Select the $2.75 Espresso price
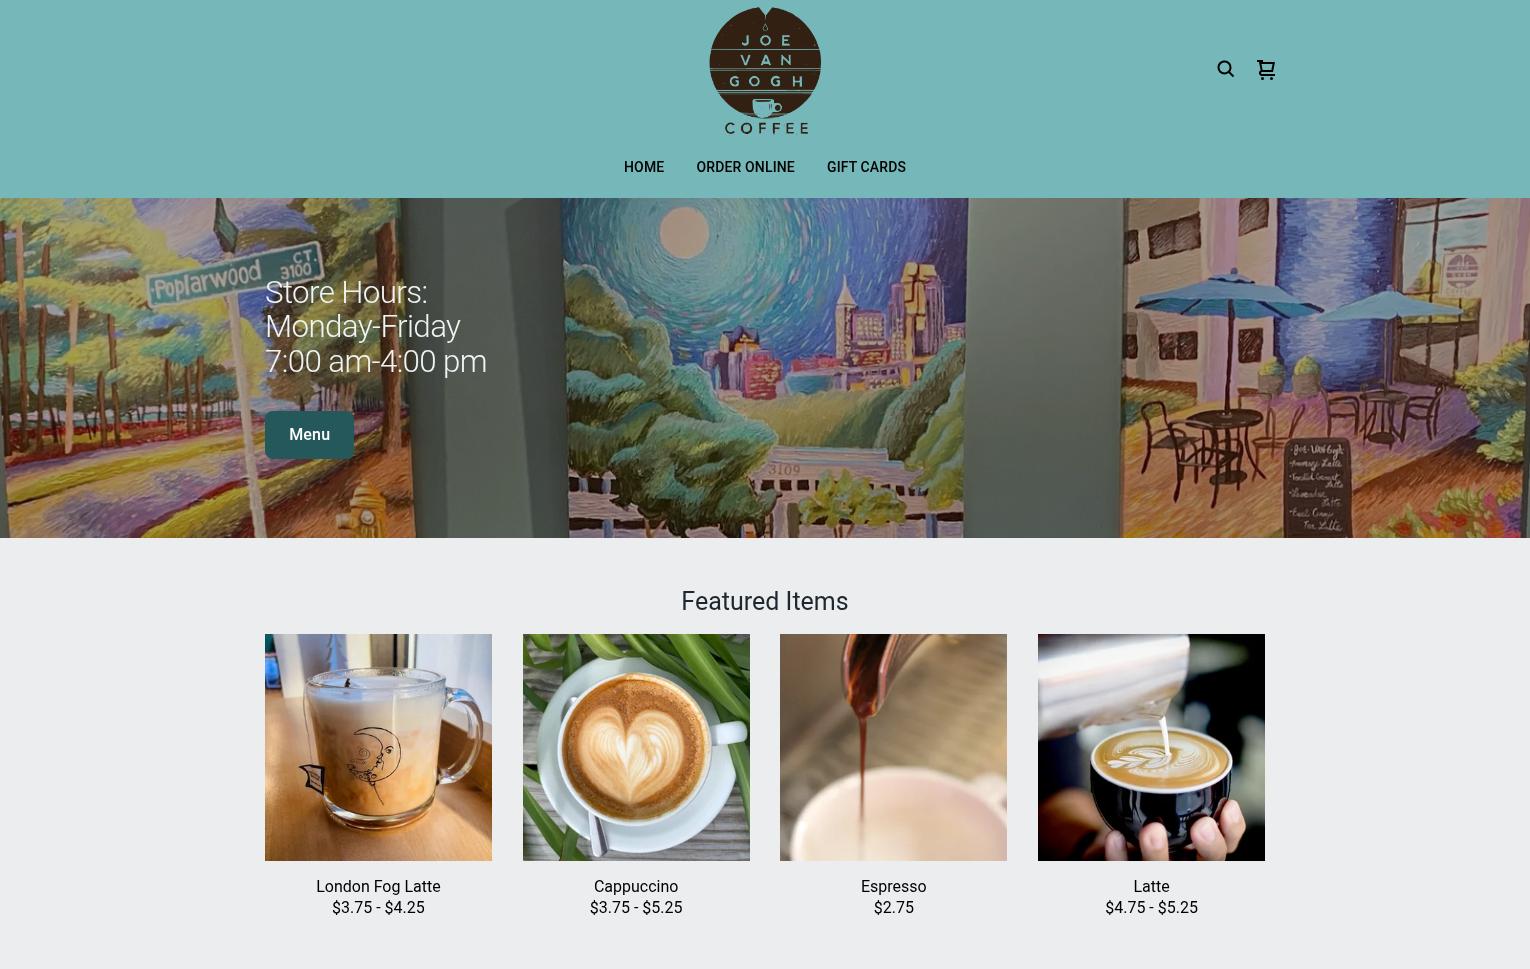 tap(893, 908)
